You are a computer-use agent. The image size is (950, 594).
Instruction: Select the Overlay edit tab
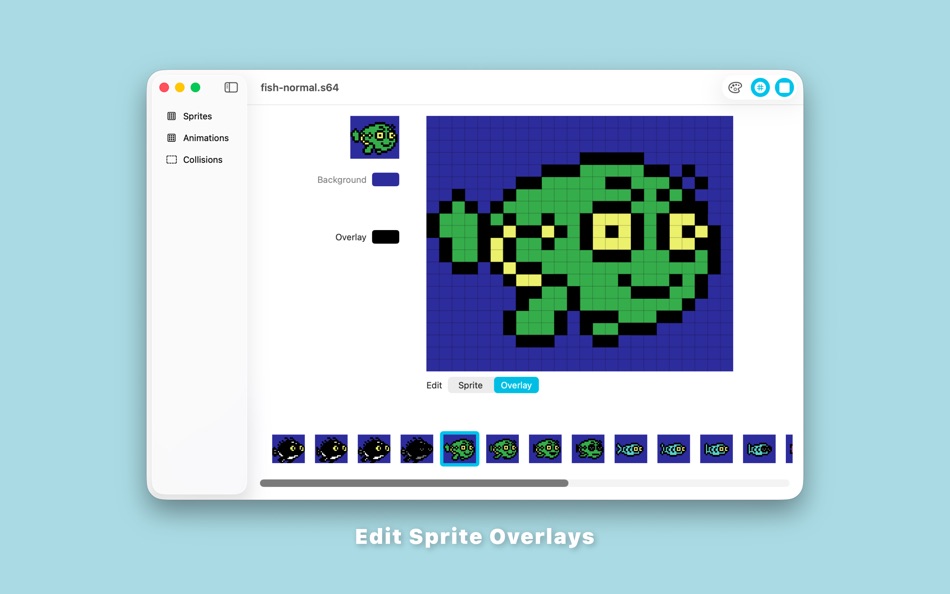point(516,384)
